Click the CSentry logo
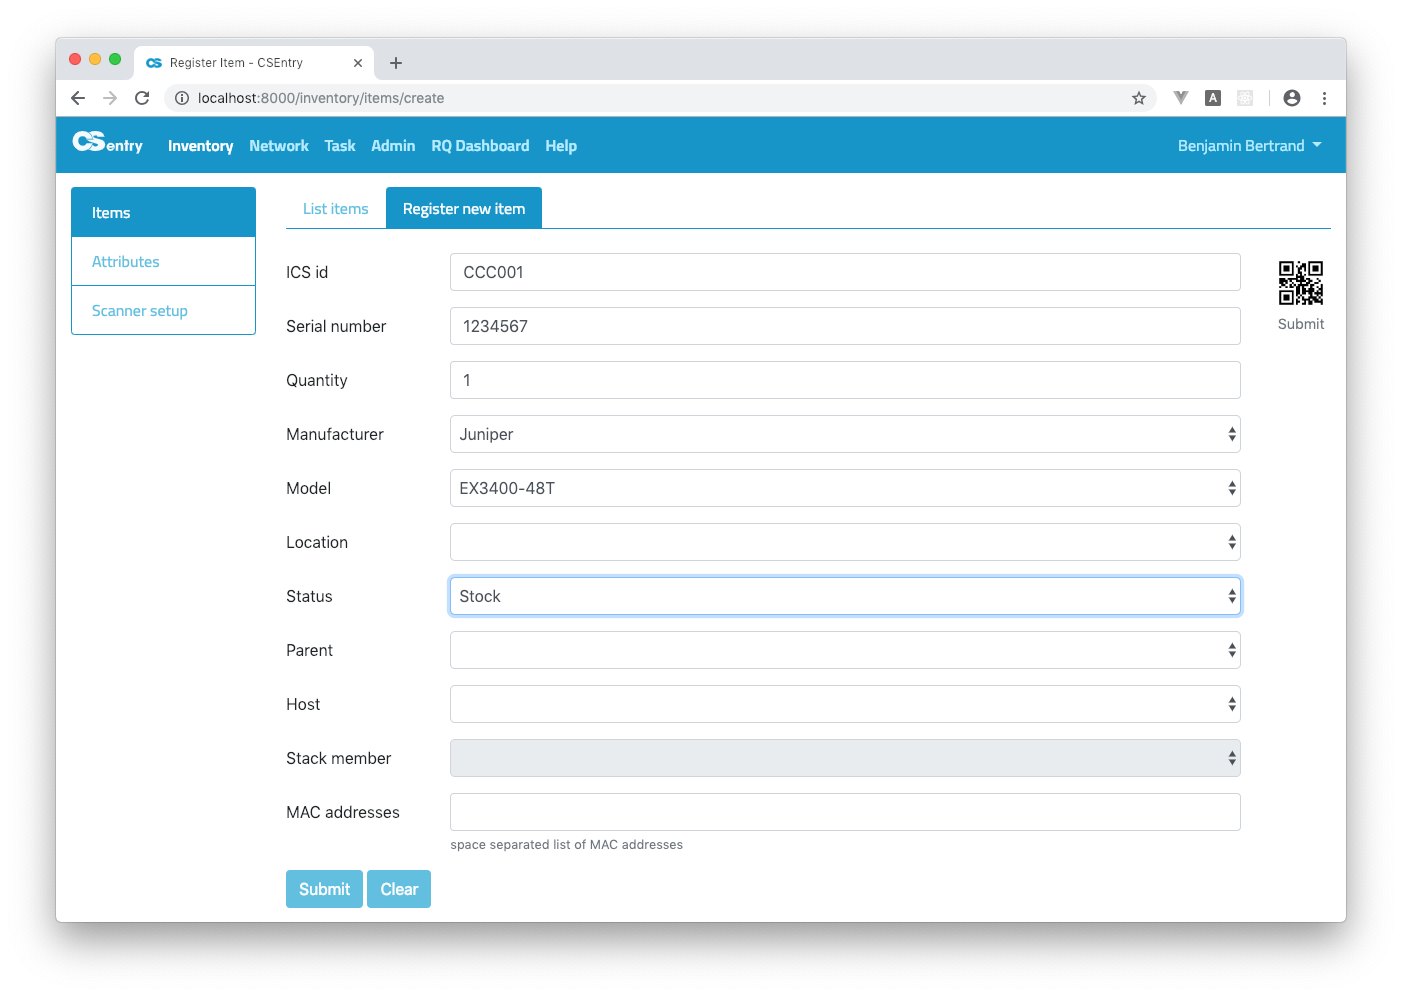Image resolution: width=1402 pixels, height=996 pixels. [108, 144]
